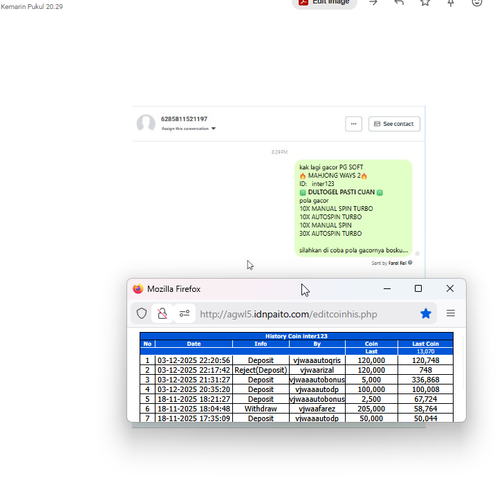Click the 5,000 coin cell

coord(371,380)
